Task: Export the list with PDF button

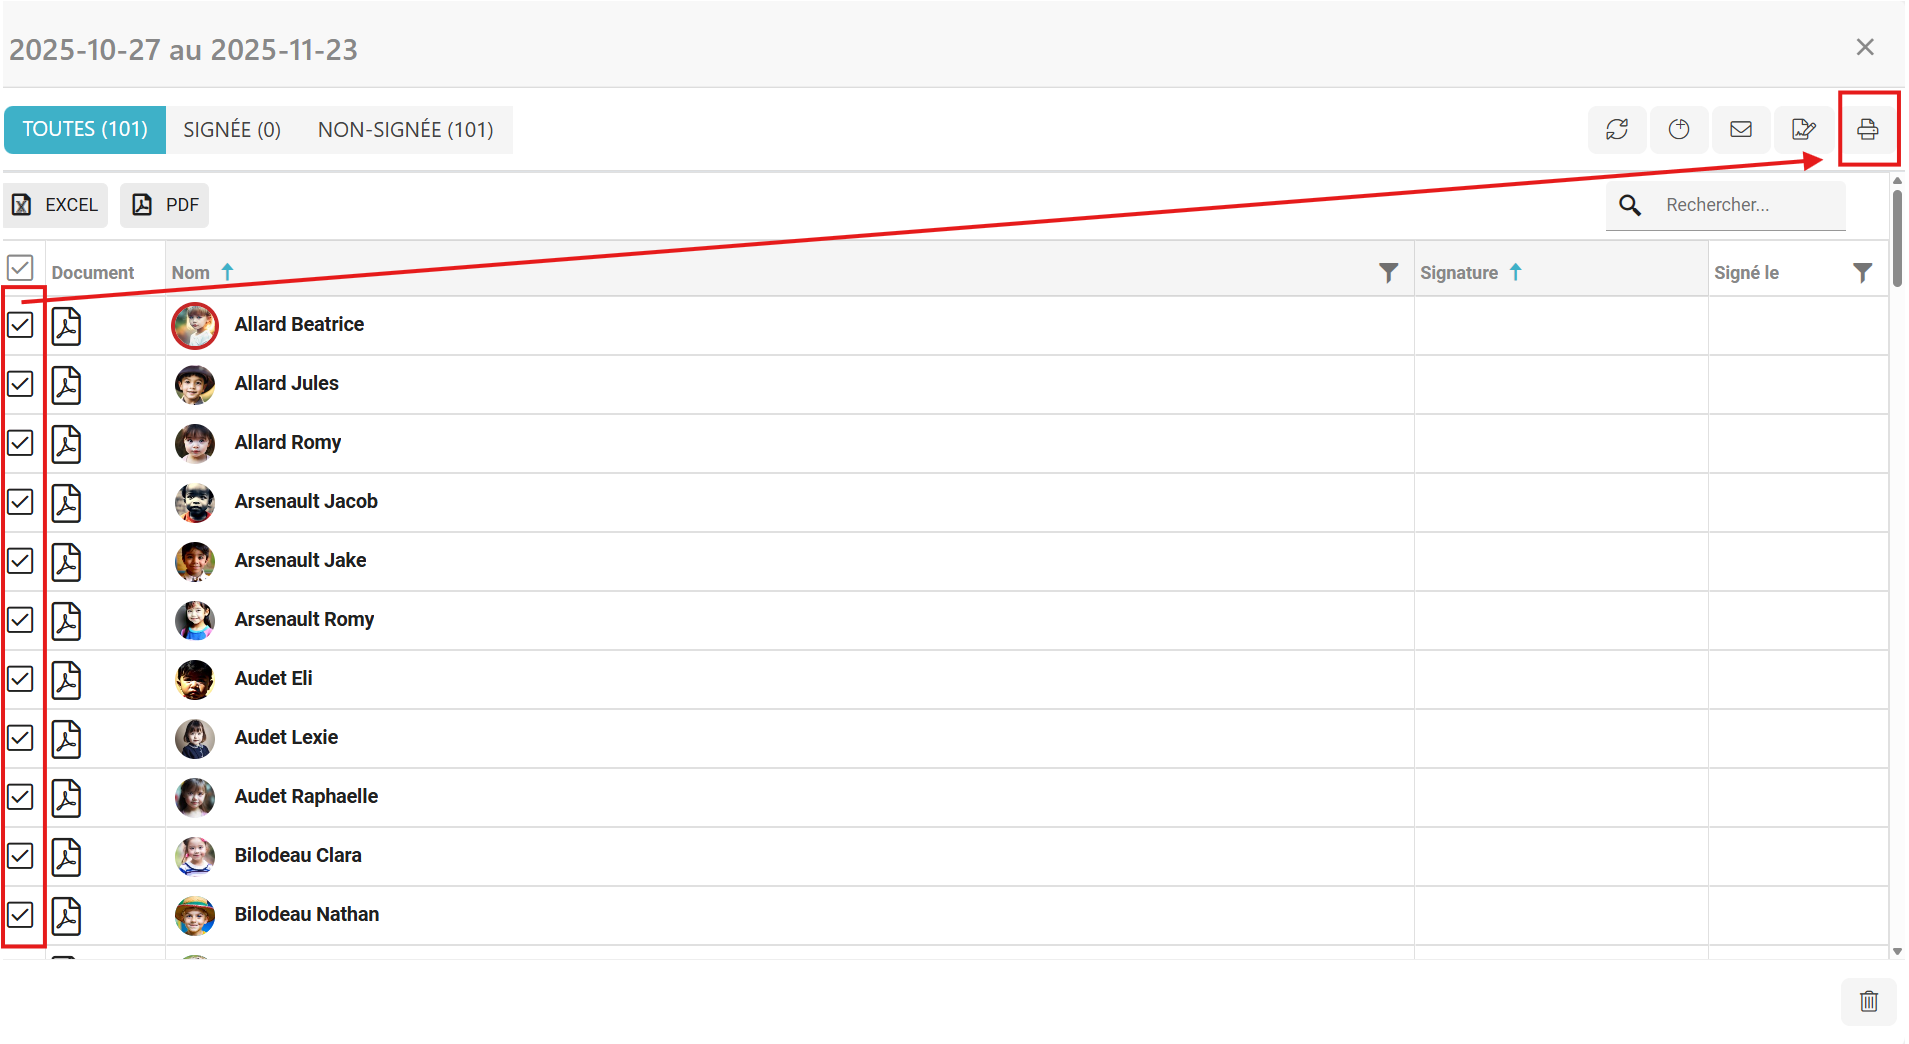Action: 165,205
